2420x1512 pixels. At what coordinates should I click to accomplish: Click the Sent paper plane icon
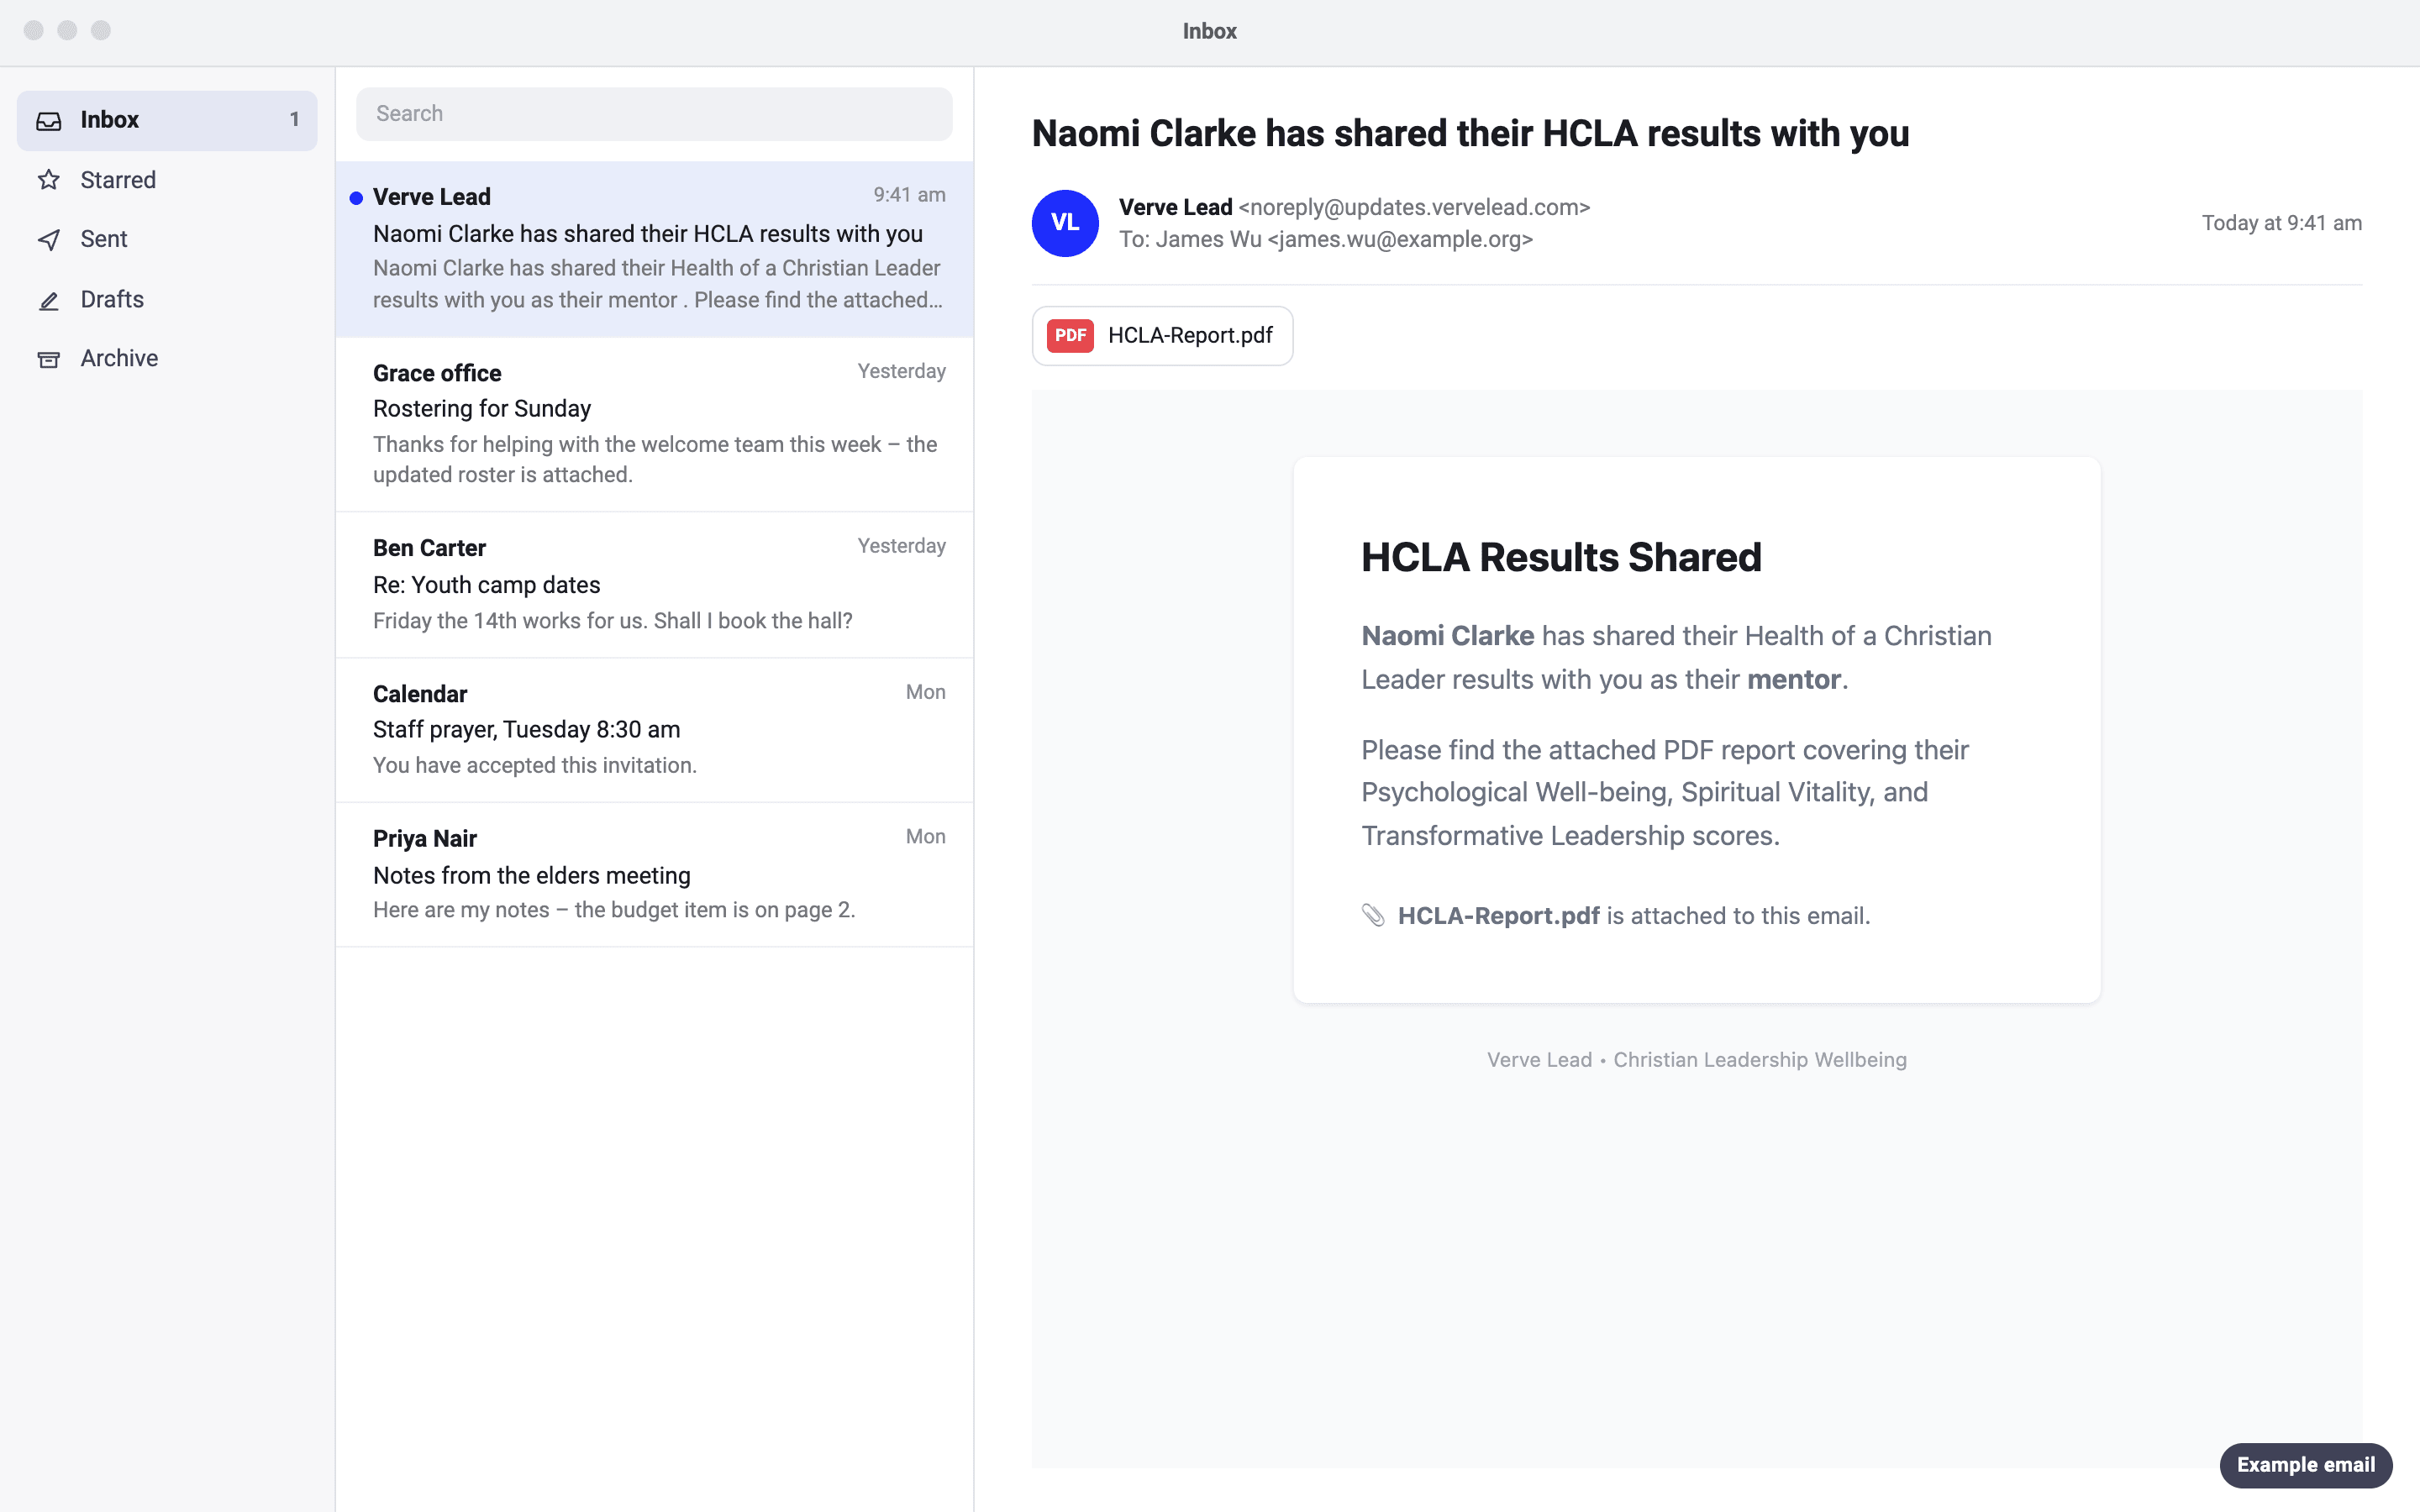coord(49,240)
